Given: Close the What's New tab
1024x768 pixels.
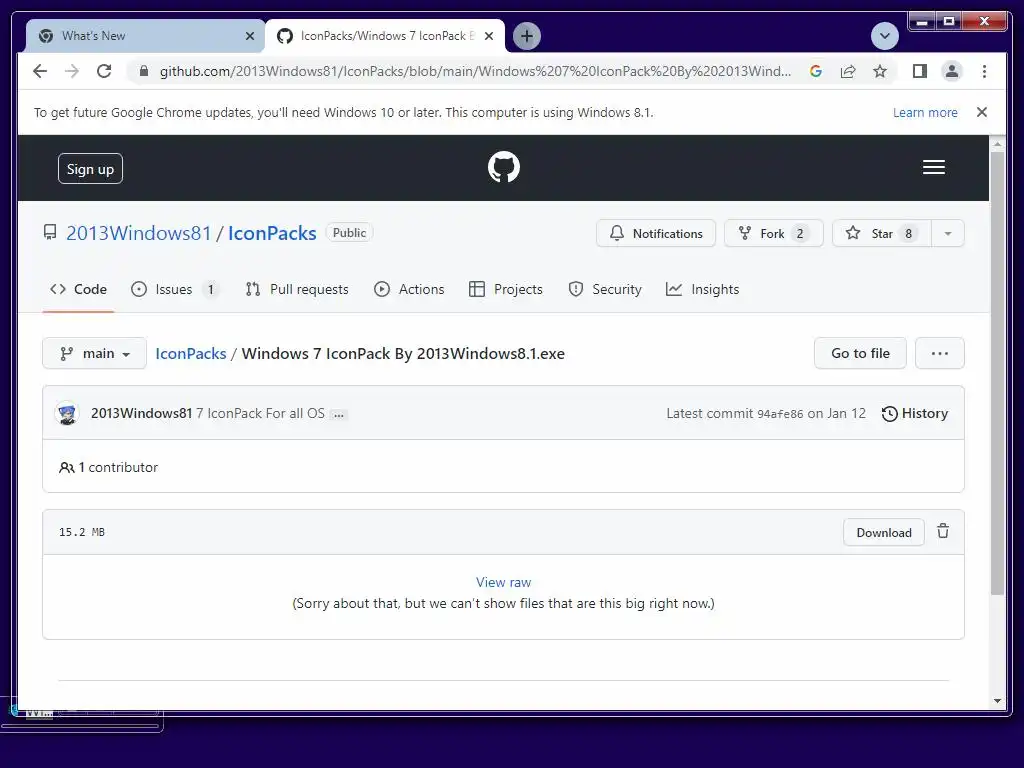Looking at the screenshot, I should [249, 36].
